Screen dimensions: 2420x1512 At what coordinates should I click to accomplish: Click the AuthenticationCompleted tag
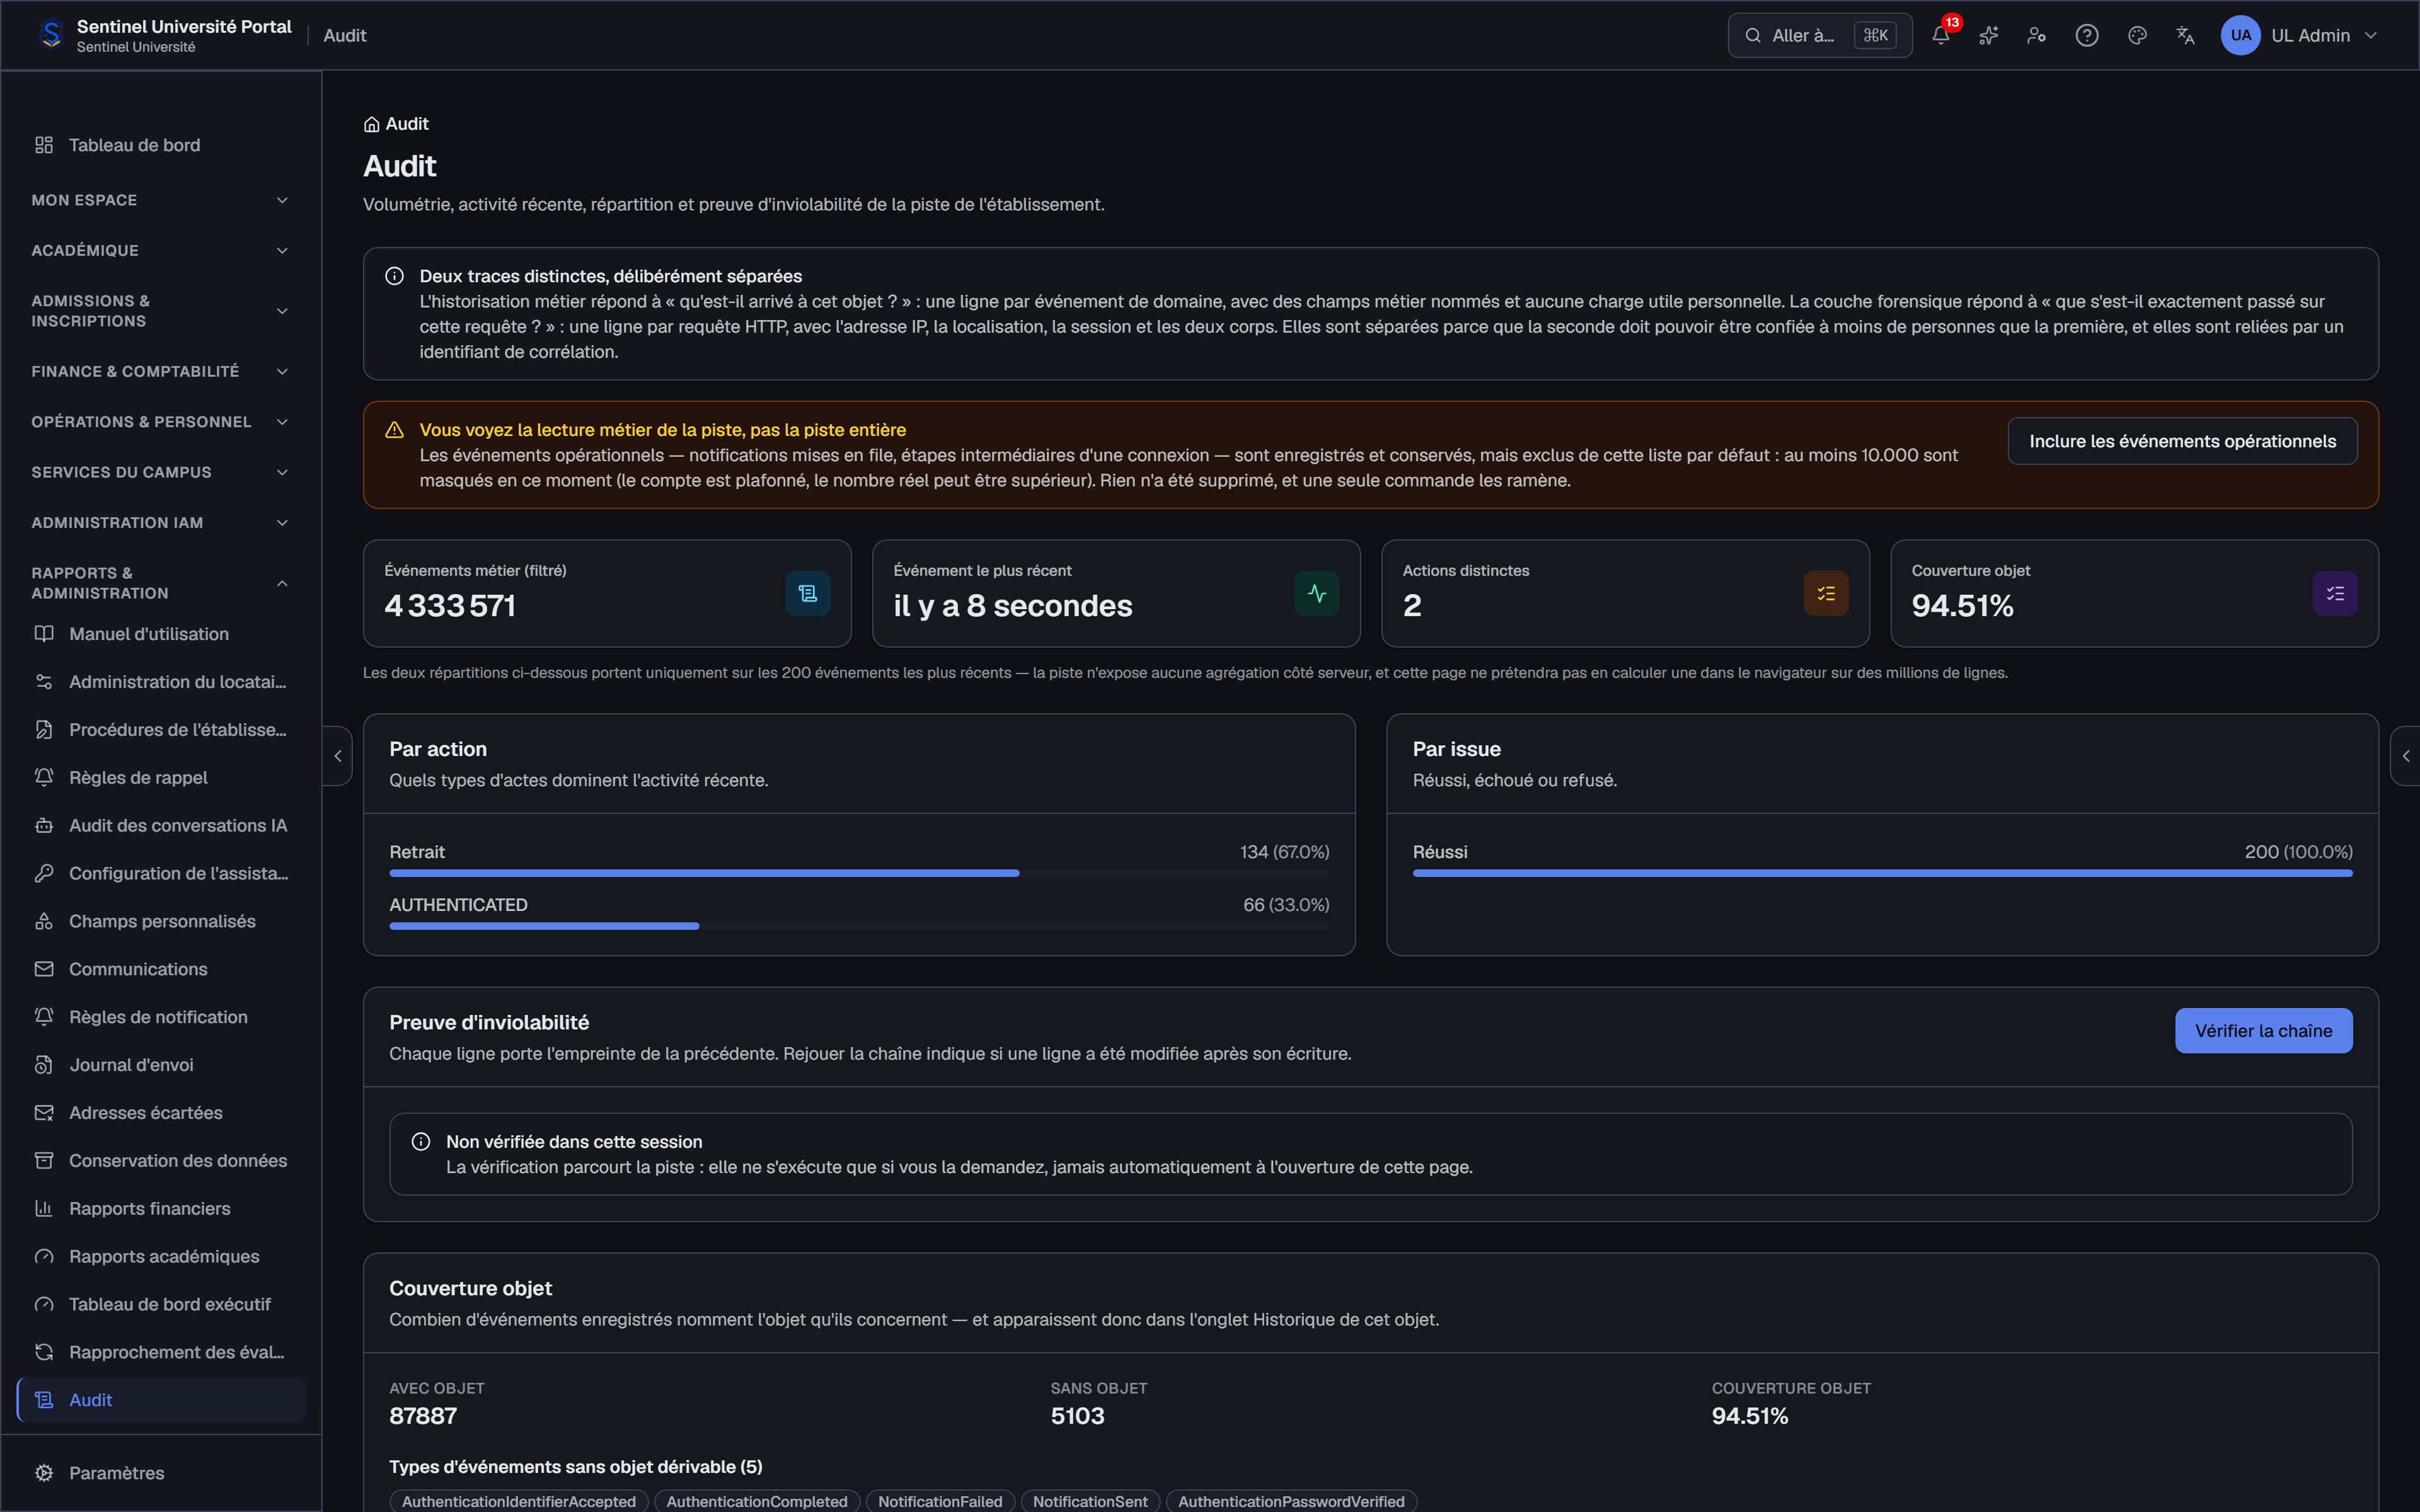[757, 1501]
